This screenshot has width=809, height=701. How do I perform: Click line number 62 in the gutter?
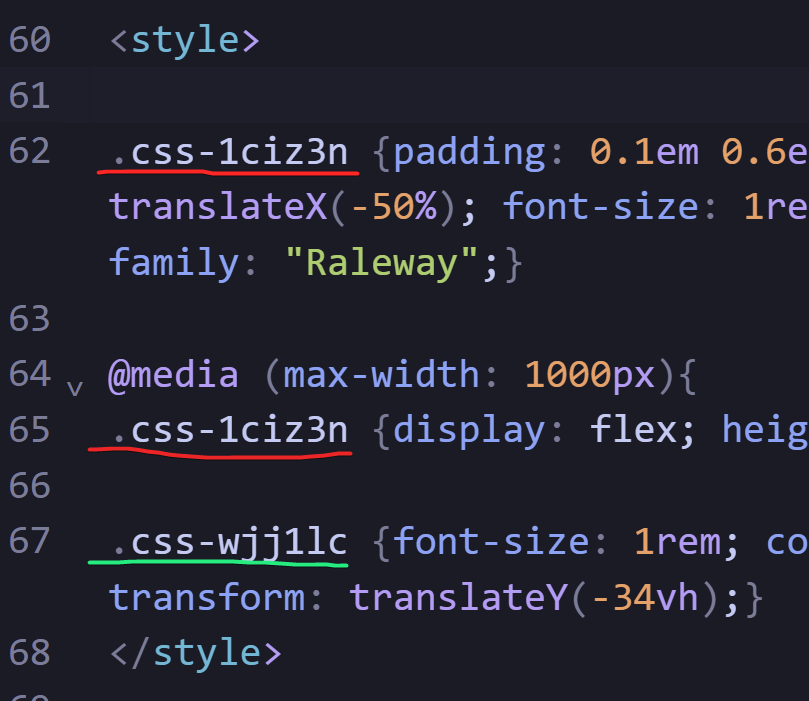(x=29, y=151)
